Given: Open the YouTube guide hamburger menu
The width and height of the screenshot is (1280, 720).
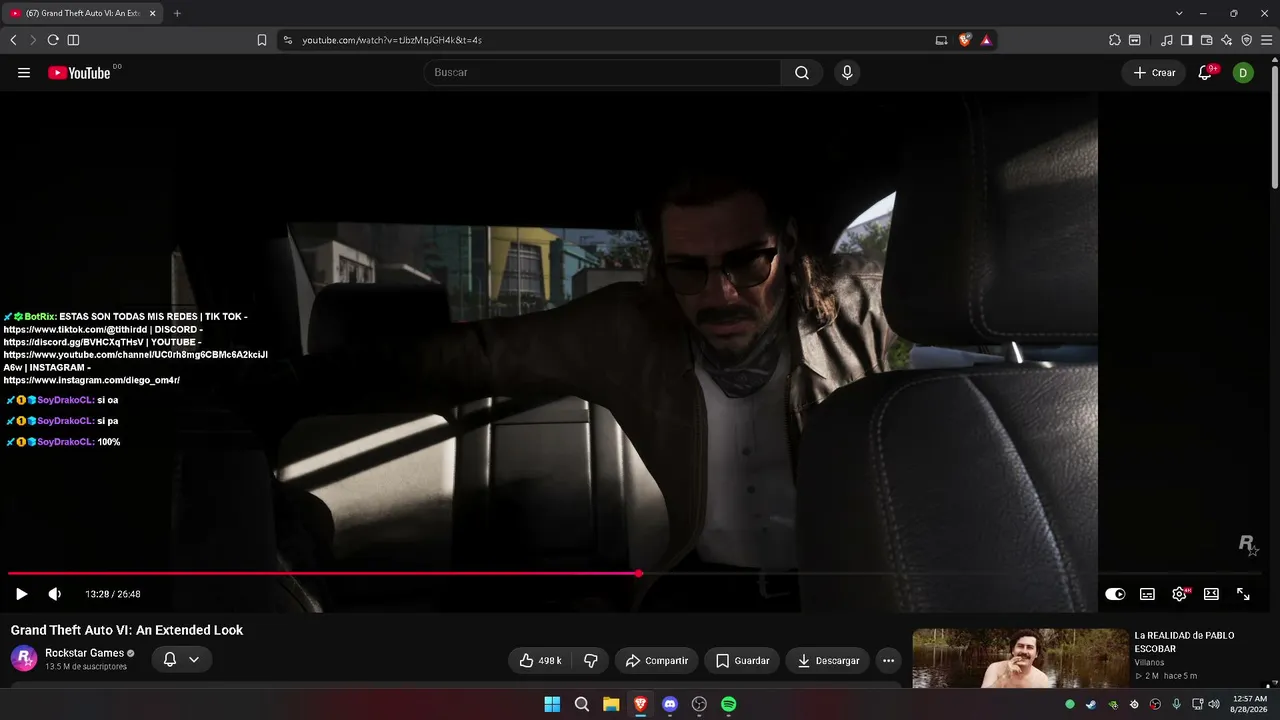Looking at the screenshot, I should pos(24,73).
